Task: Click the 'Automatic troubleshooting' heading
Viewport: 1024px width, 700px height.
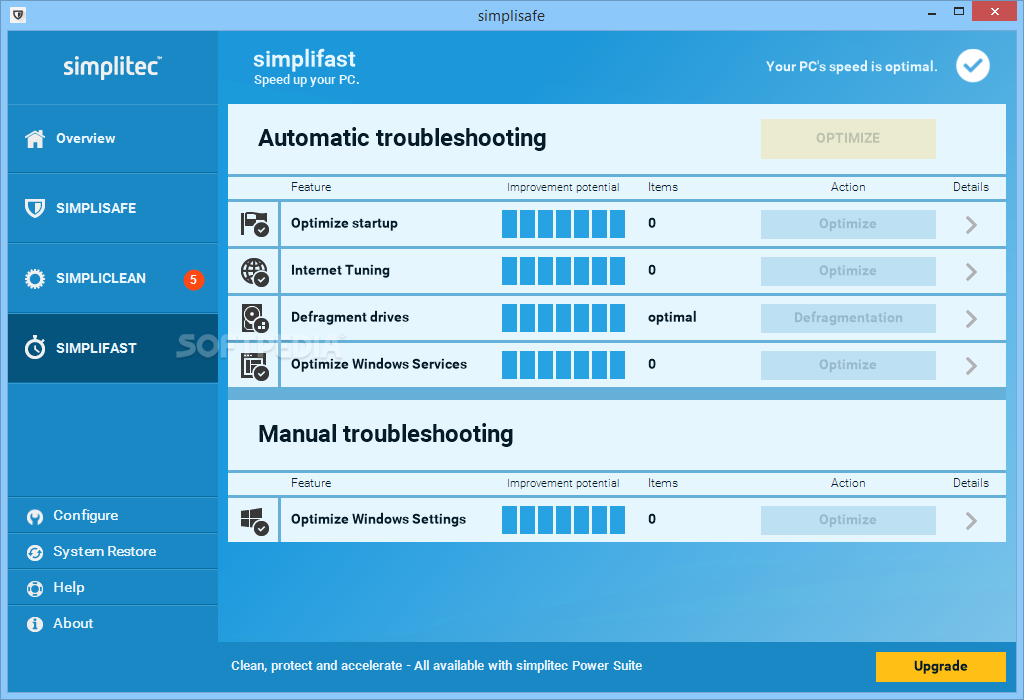Action: coord(402,138)
